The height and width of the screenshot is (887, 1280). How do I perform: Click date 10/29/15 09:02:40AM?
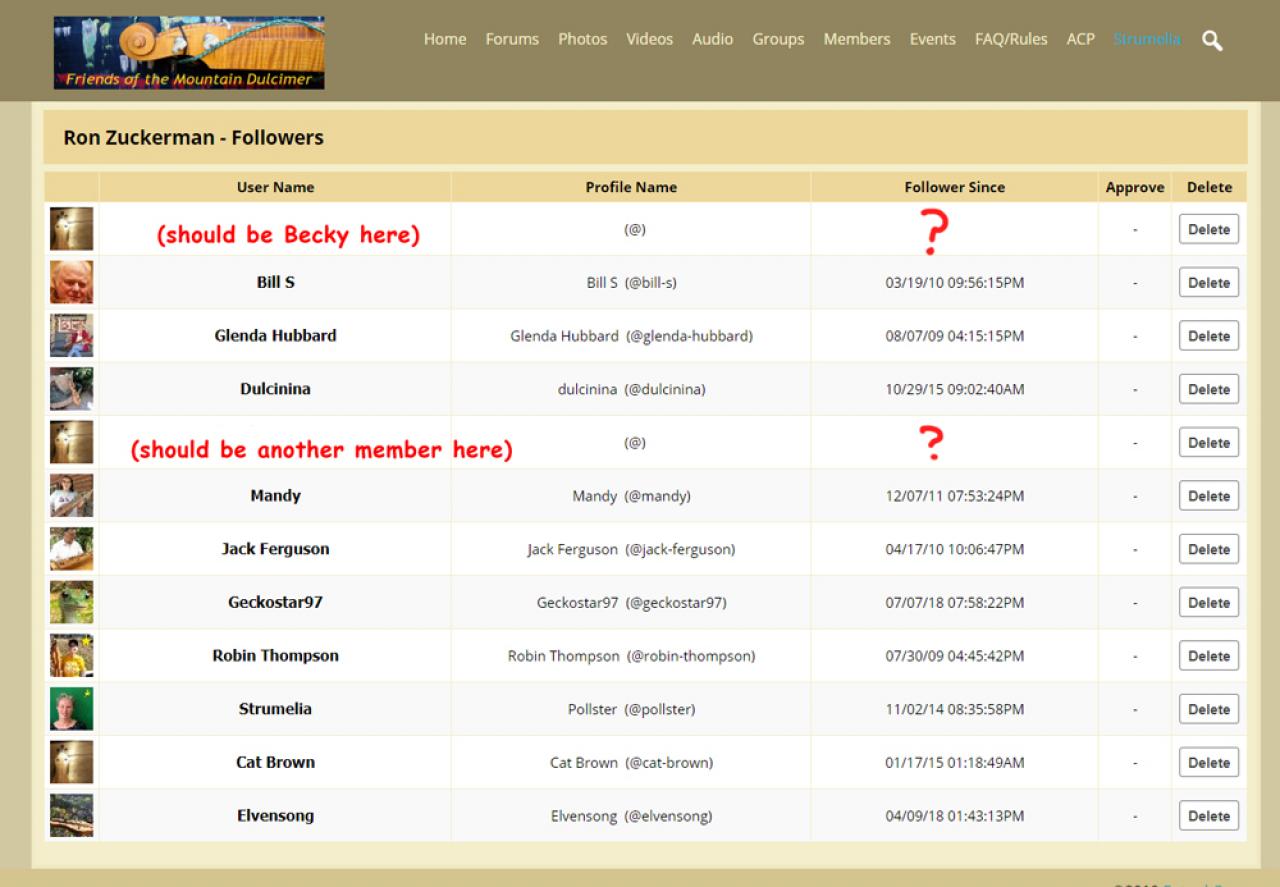[955, 389]
